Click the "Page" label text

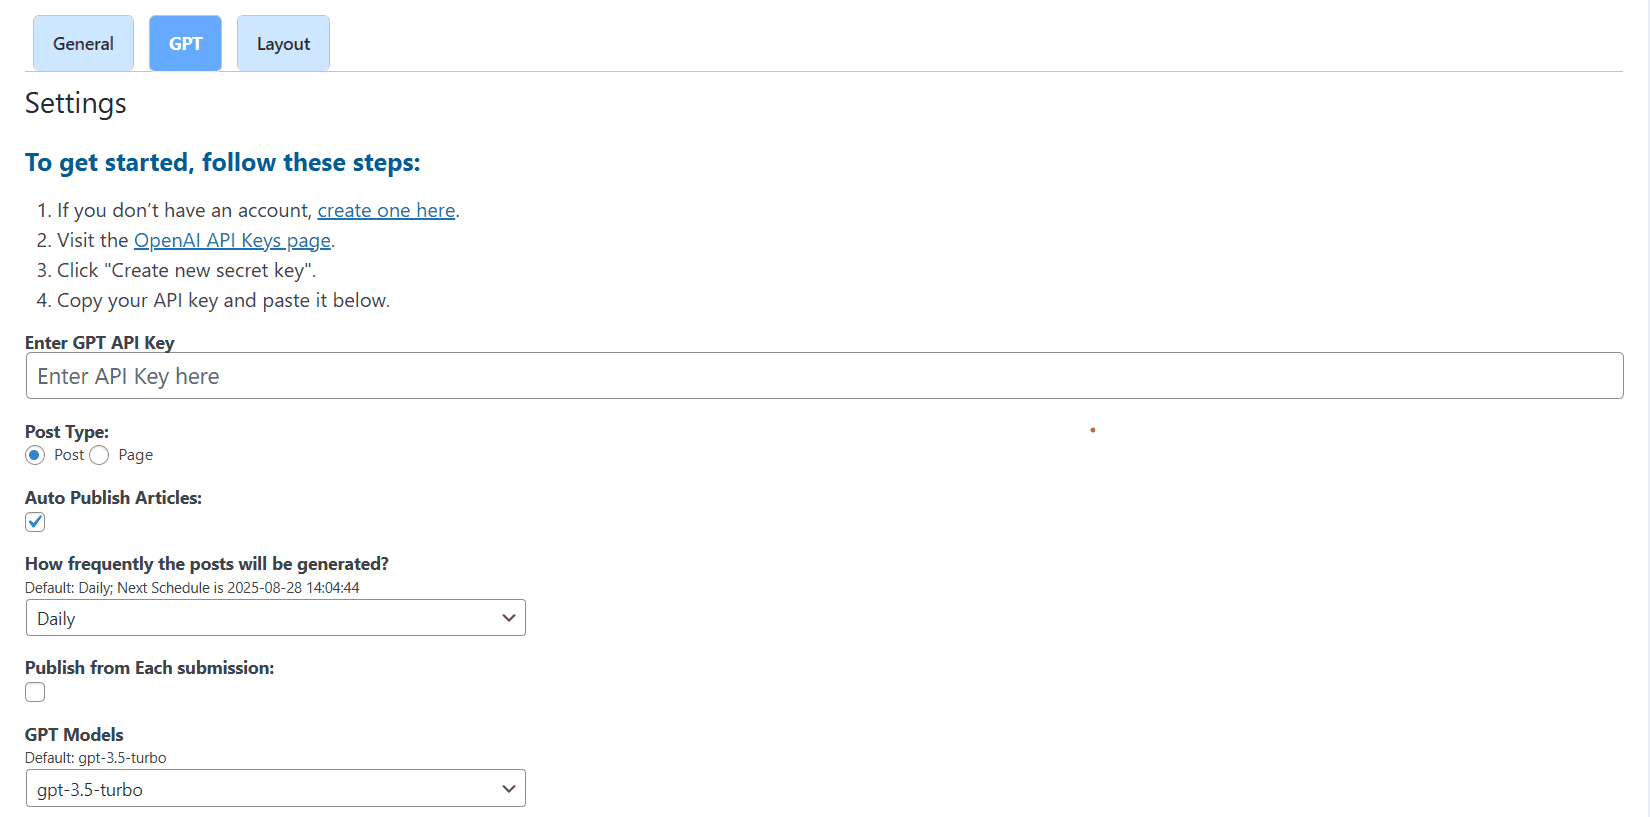[135, 455]
